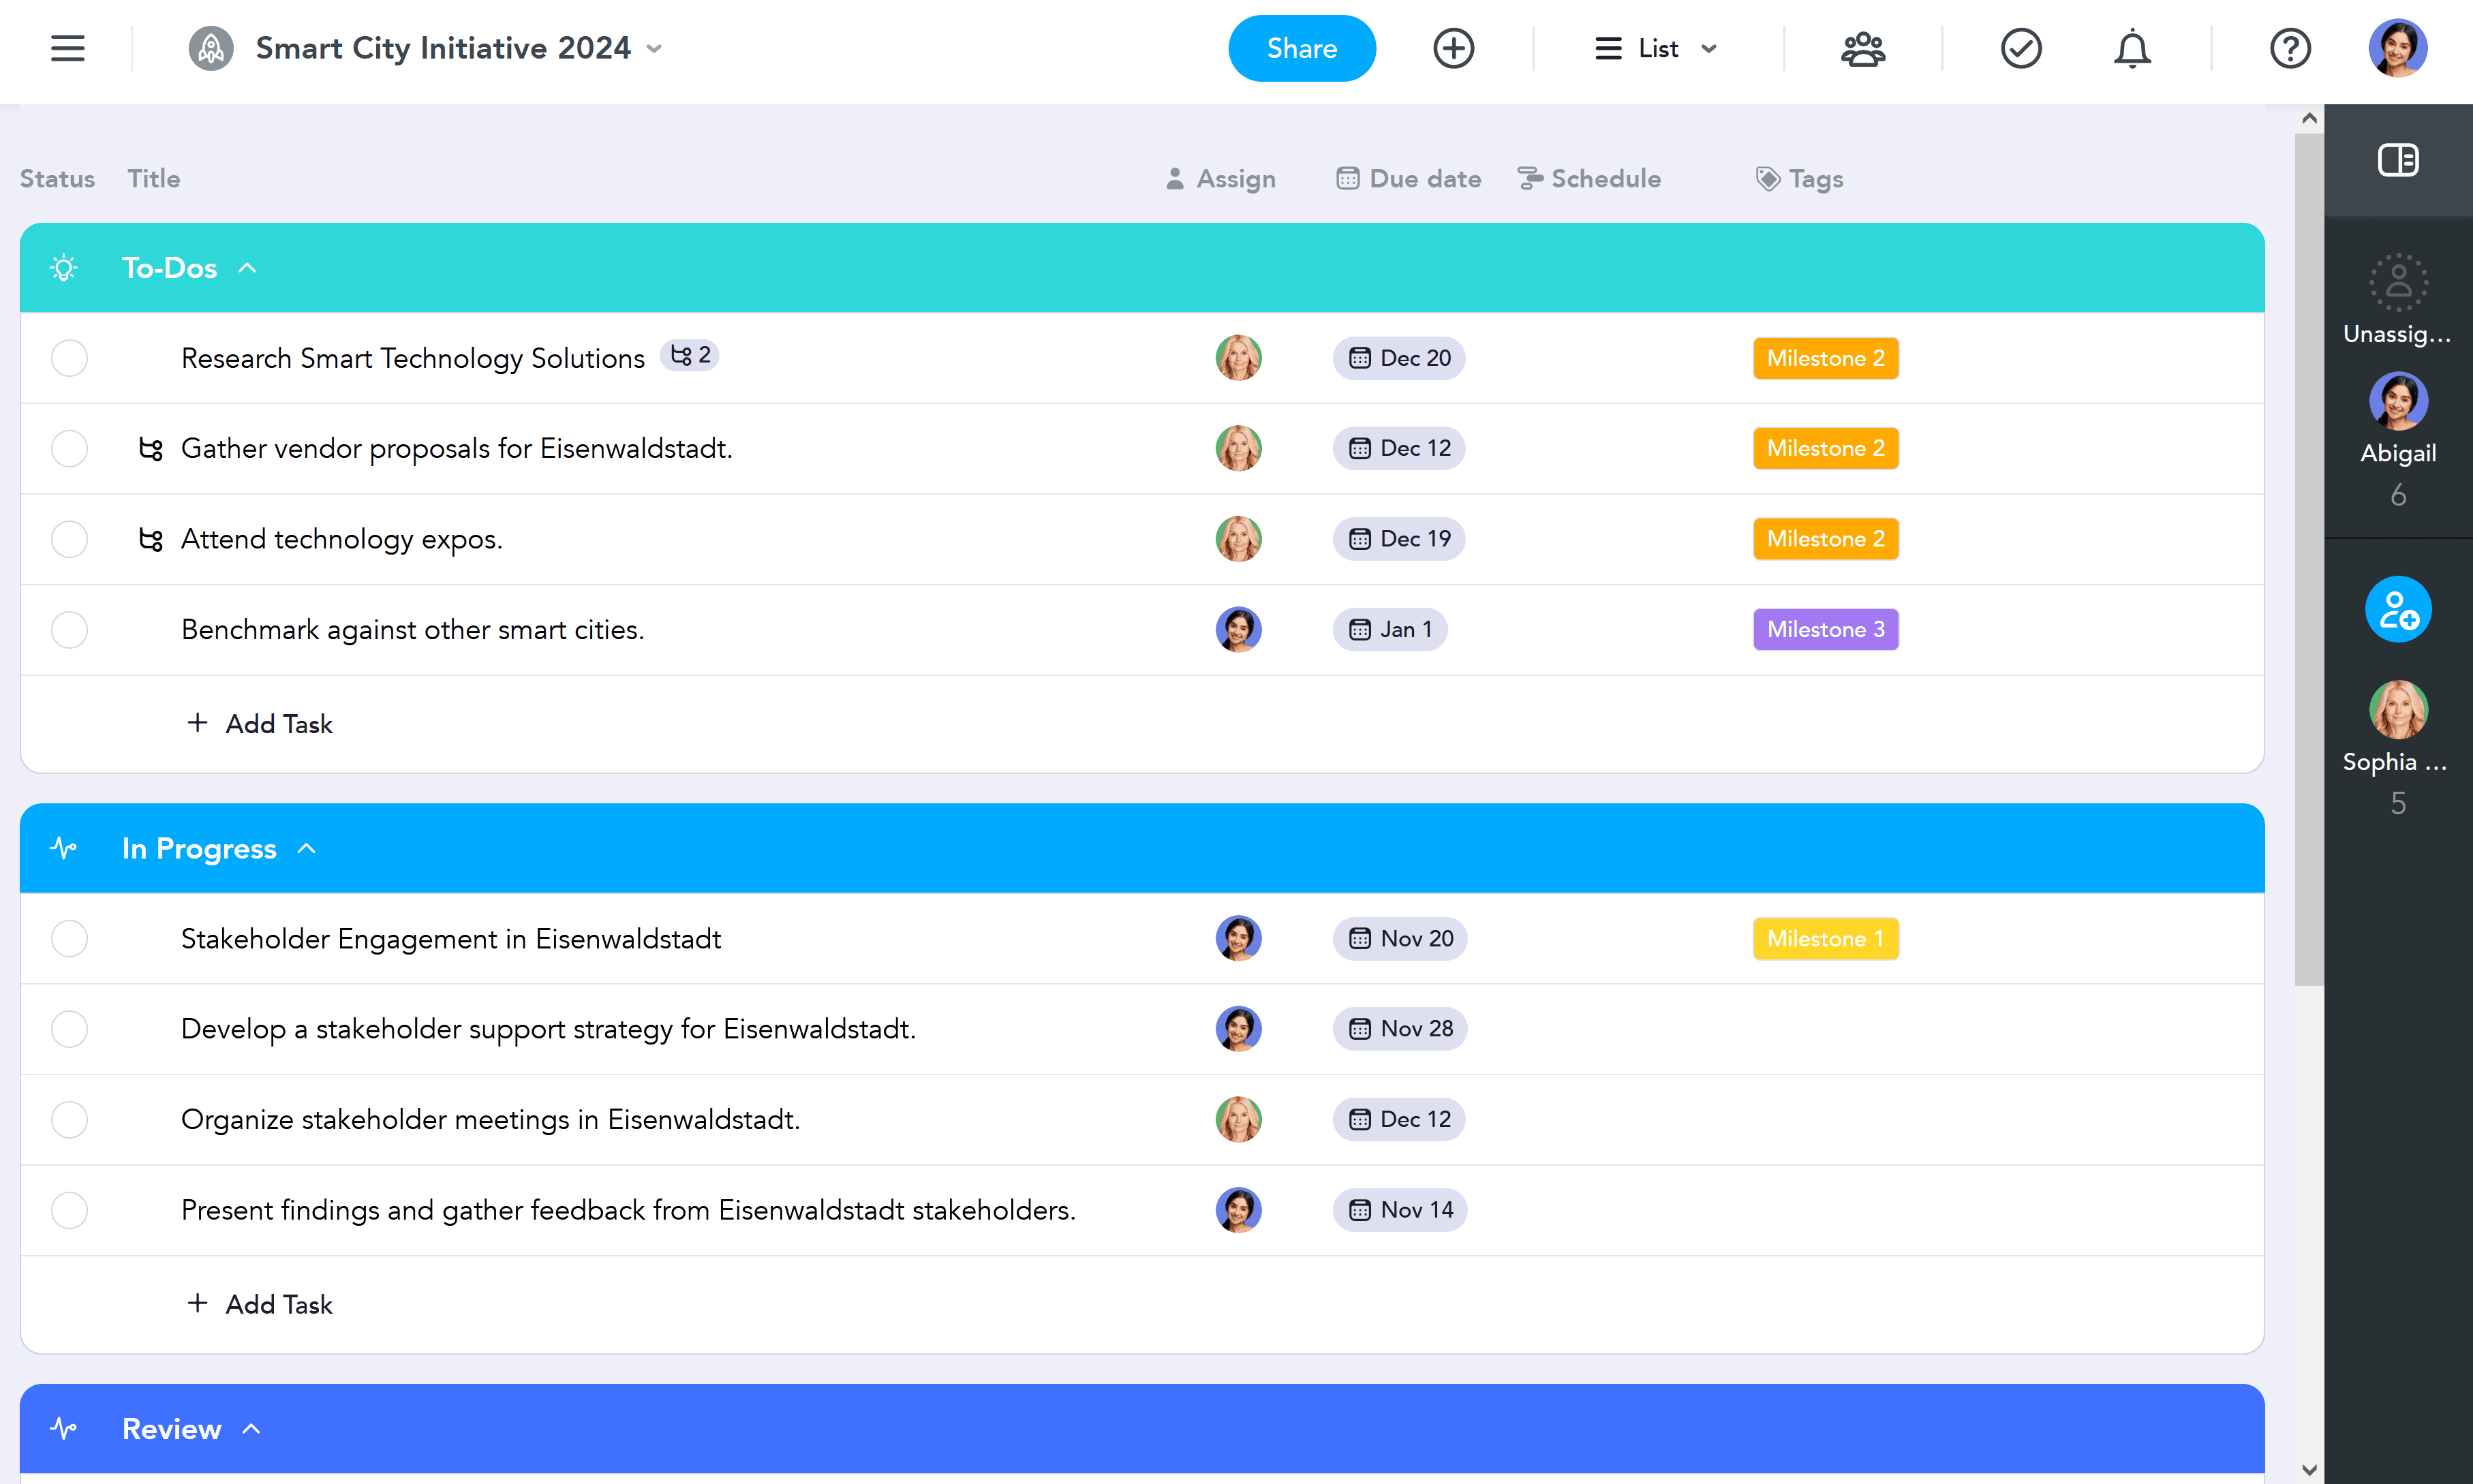Image resolution: width=2473 pixels, height=1484 pixels.
Task: Click the purple Milestone 3 tag
Action: (x=1825, y=630)
